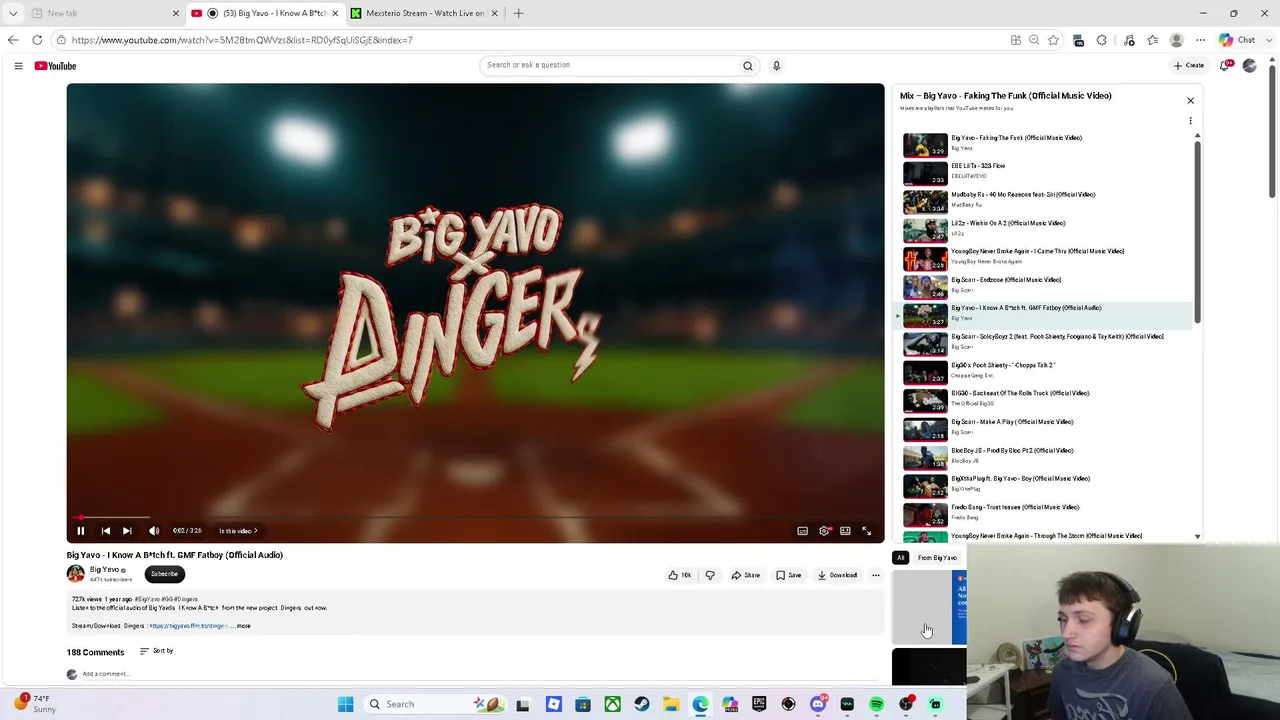Go to the previous video
Viewport: 1280px width, 720px height.
point(106,531)
